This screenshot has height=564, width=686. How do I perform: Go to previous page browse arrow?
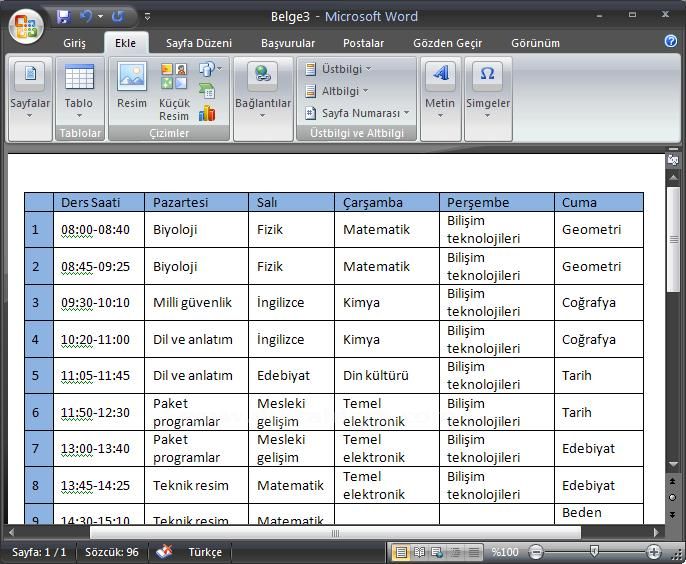tap(673, 481)
